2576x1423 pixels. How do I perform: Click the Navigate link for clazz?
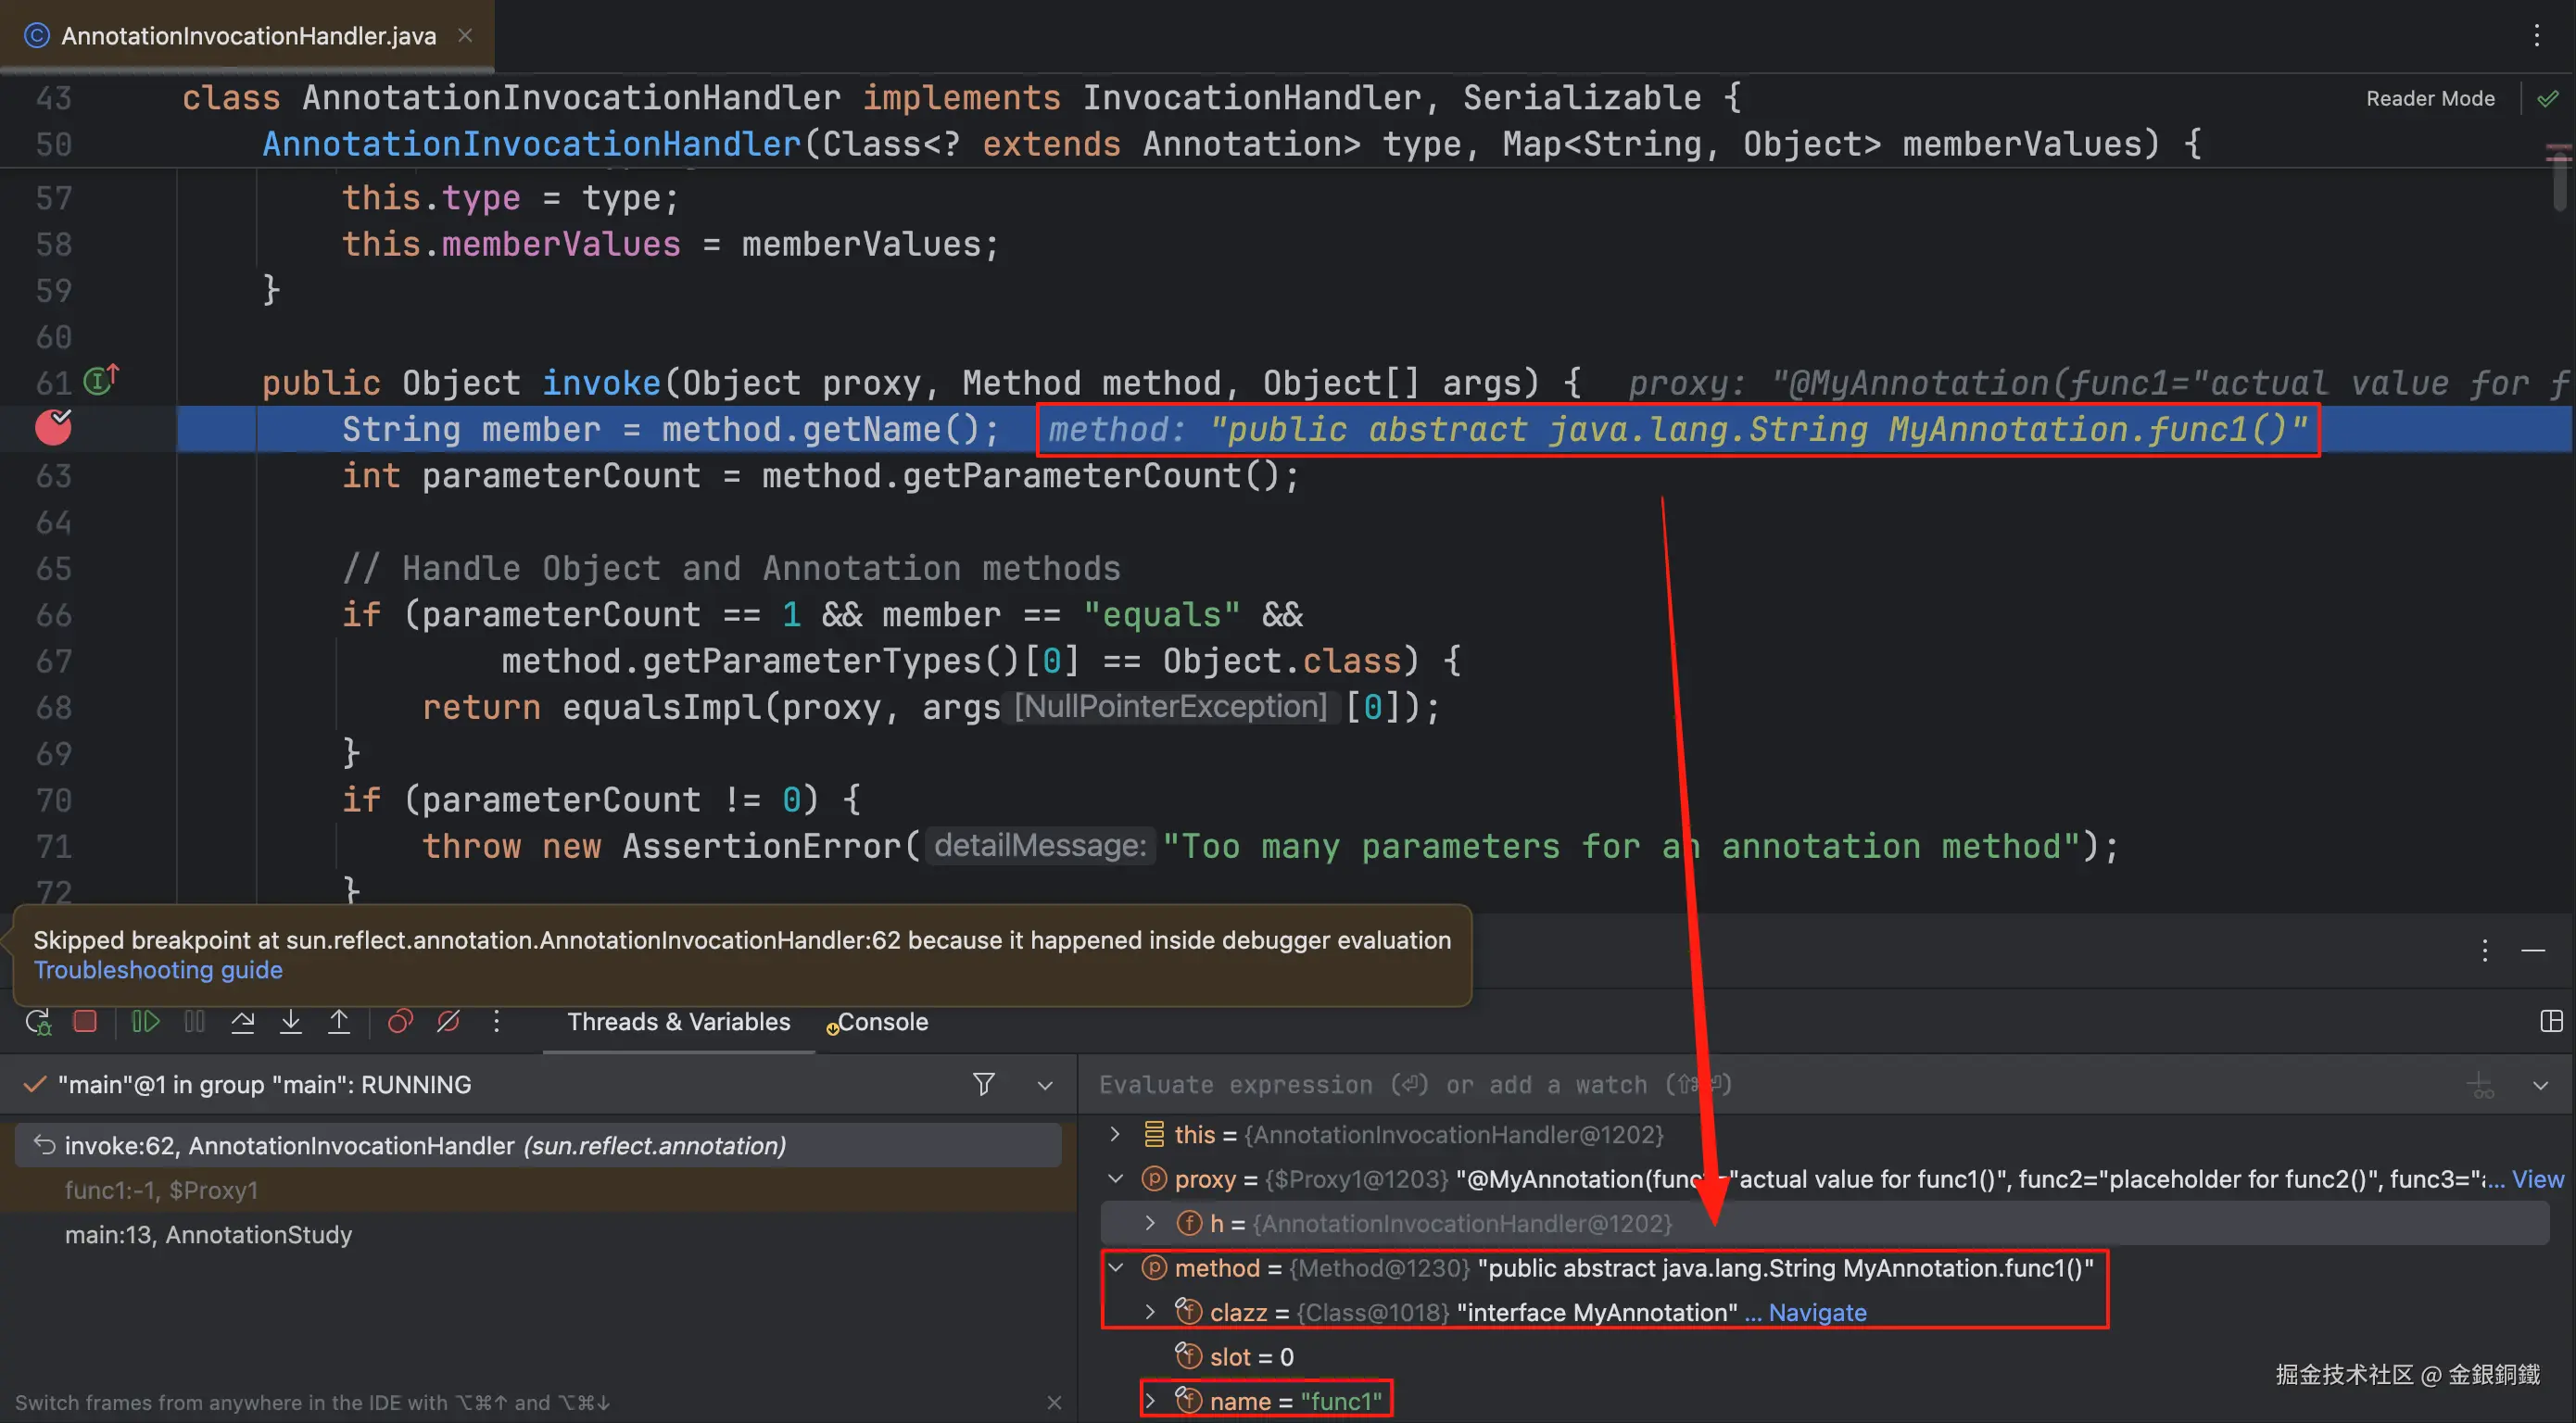point(1817,1312)
